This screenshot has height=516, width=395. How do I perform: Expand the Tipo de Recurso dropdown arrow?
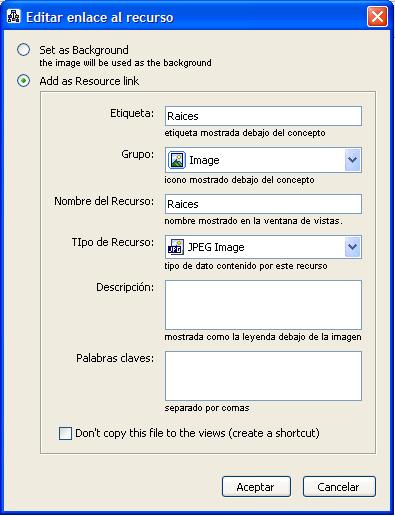point(353,247)
